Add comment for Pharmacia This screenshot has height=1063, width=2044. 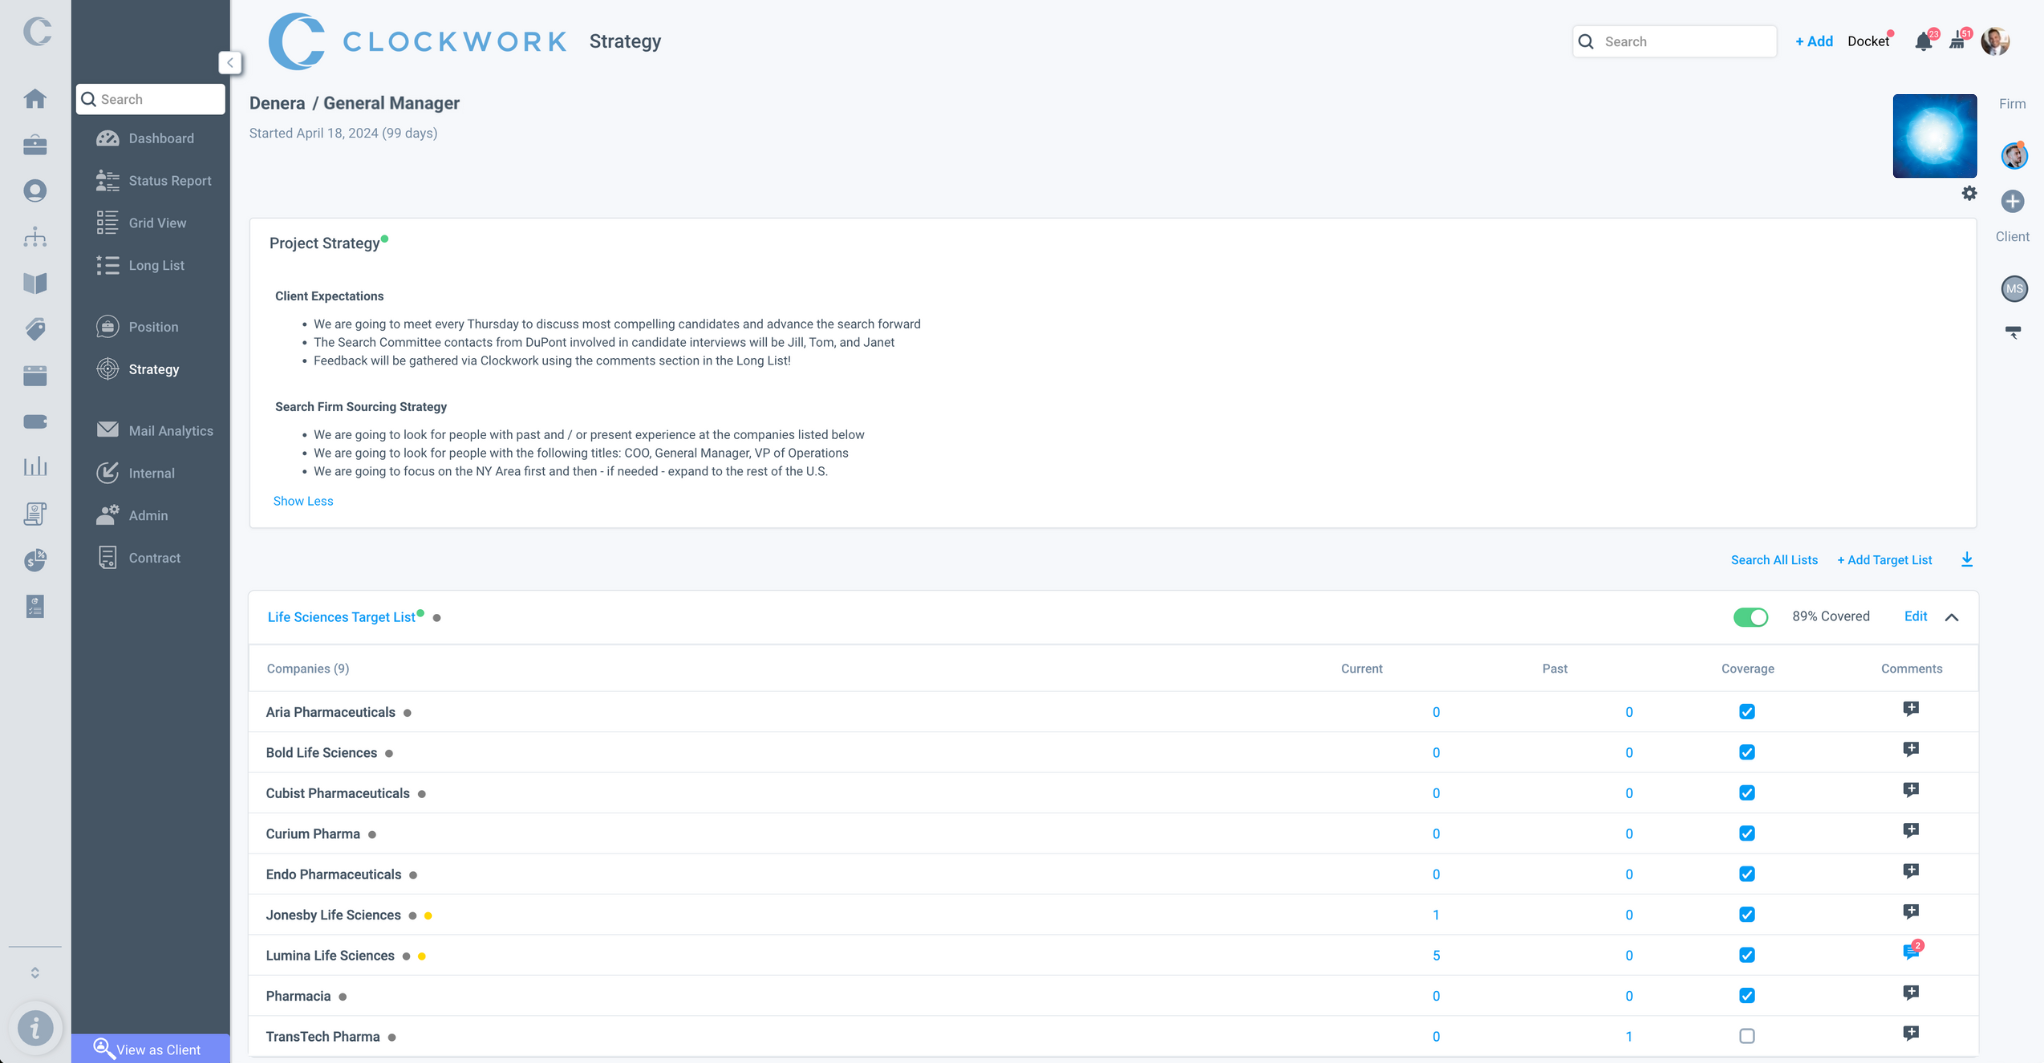1911,993
